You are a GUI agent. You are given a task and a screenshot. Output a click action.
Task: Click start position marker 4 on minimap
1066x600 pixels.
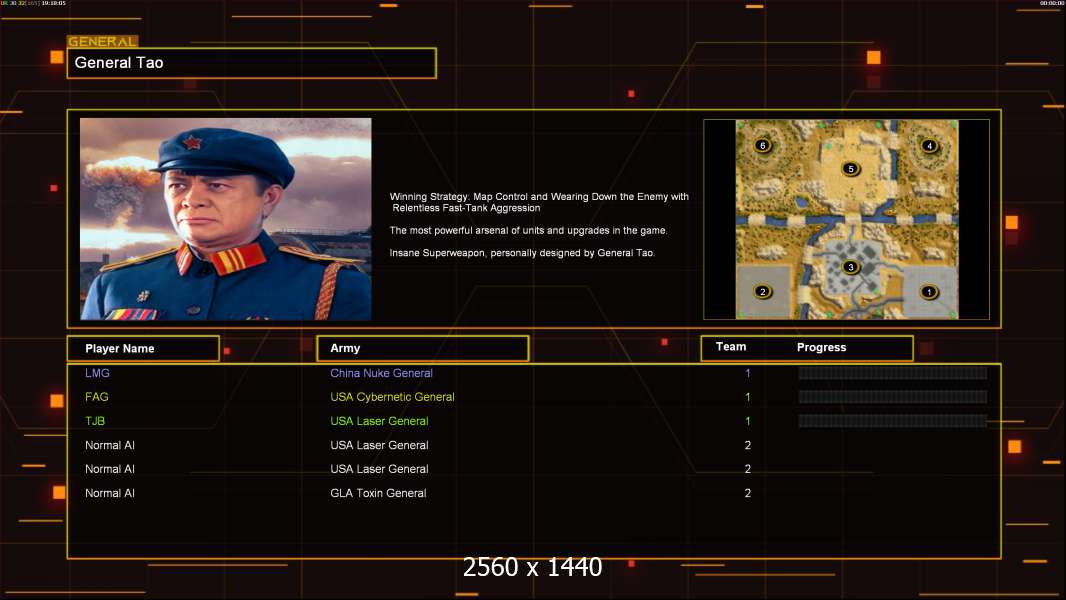pos(929,145)
